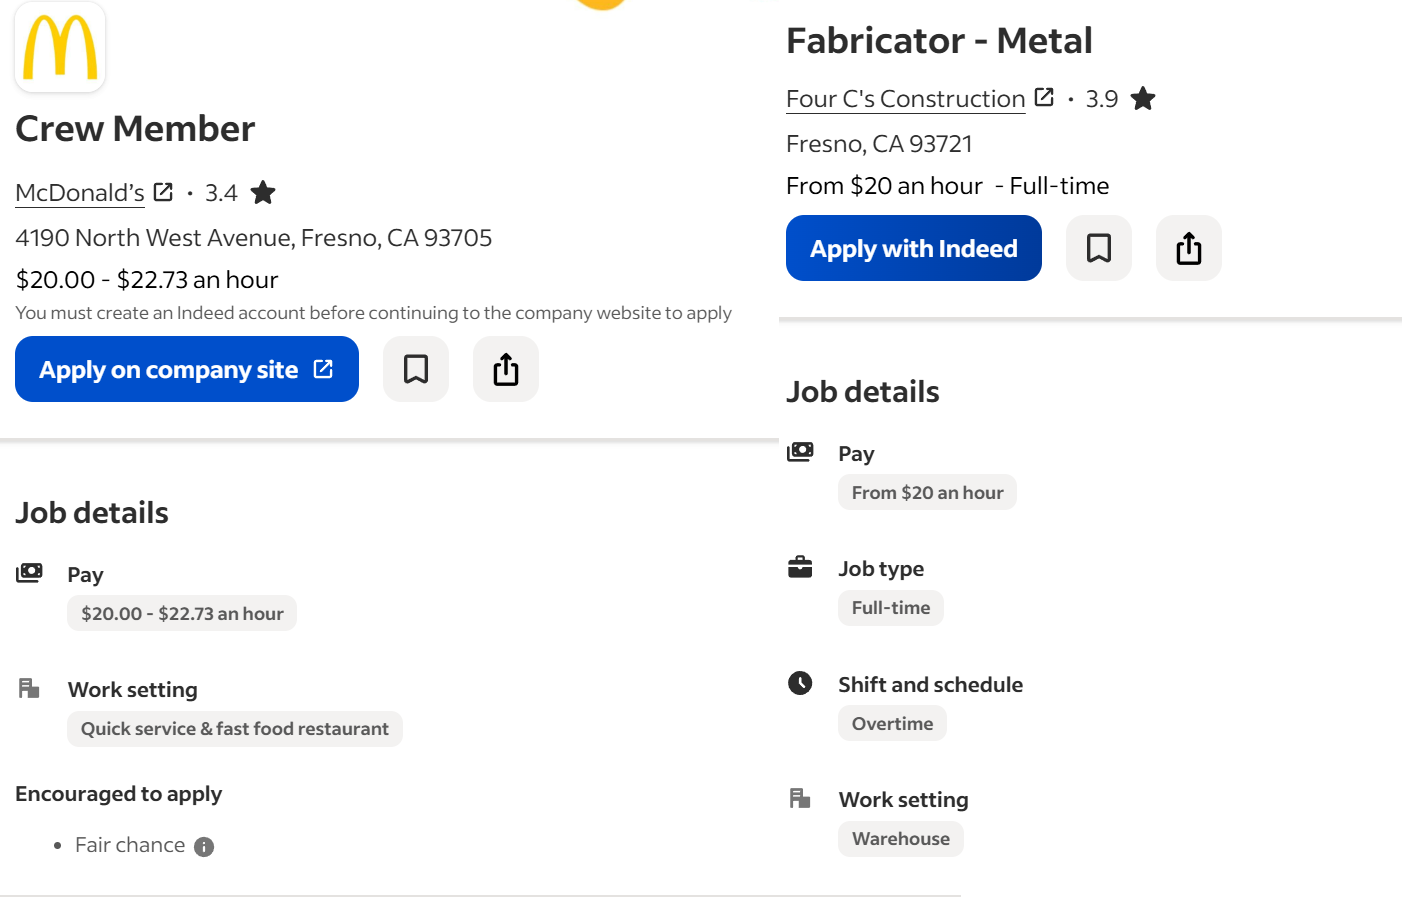The image size is (1402, 920).
Task: Open Fair chance info tooltip icon
Action: 204,847
